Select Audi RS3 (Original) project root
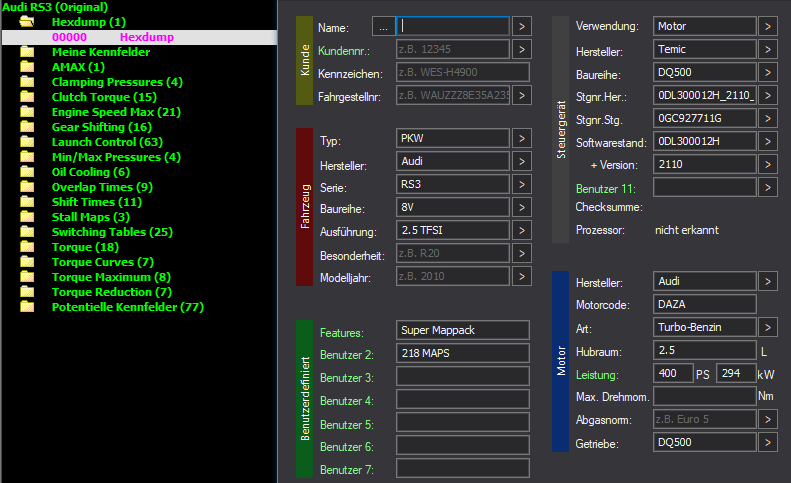Image resolution: width=791 pixels, height=483 pixels. pos(55,7)
